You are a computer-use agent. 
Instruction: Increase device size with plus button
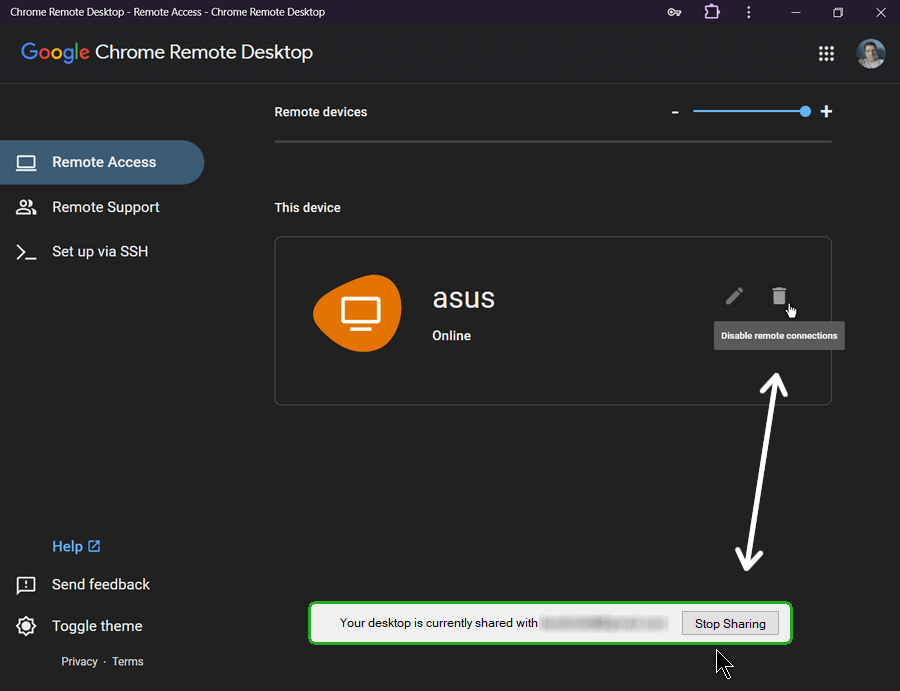(x=826, y=111)
